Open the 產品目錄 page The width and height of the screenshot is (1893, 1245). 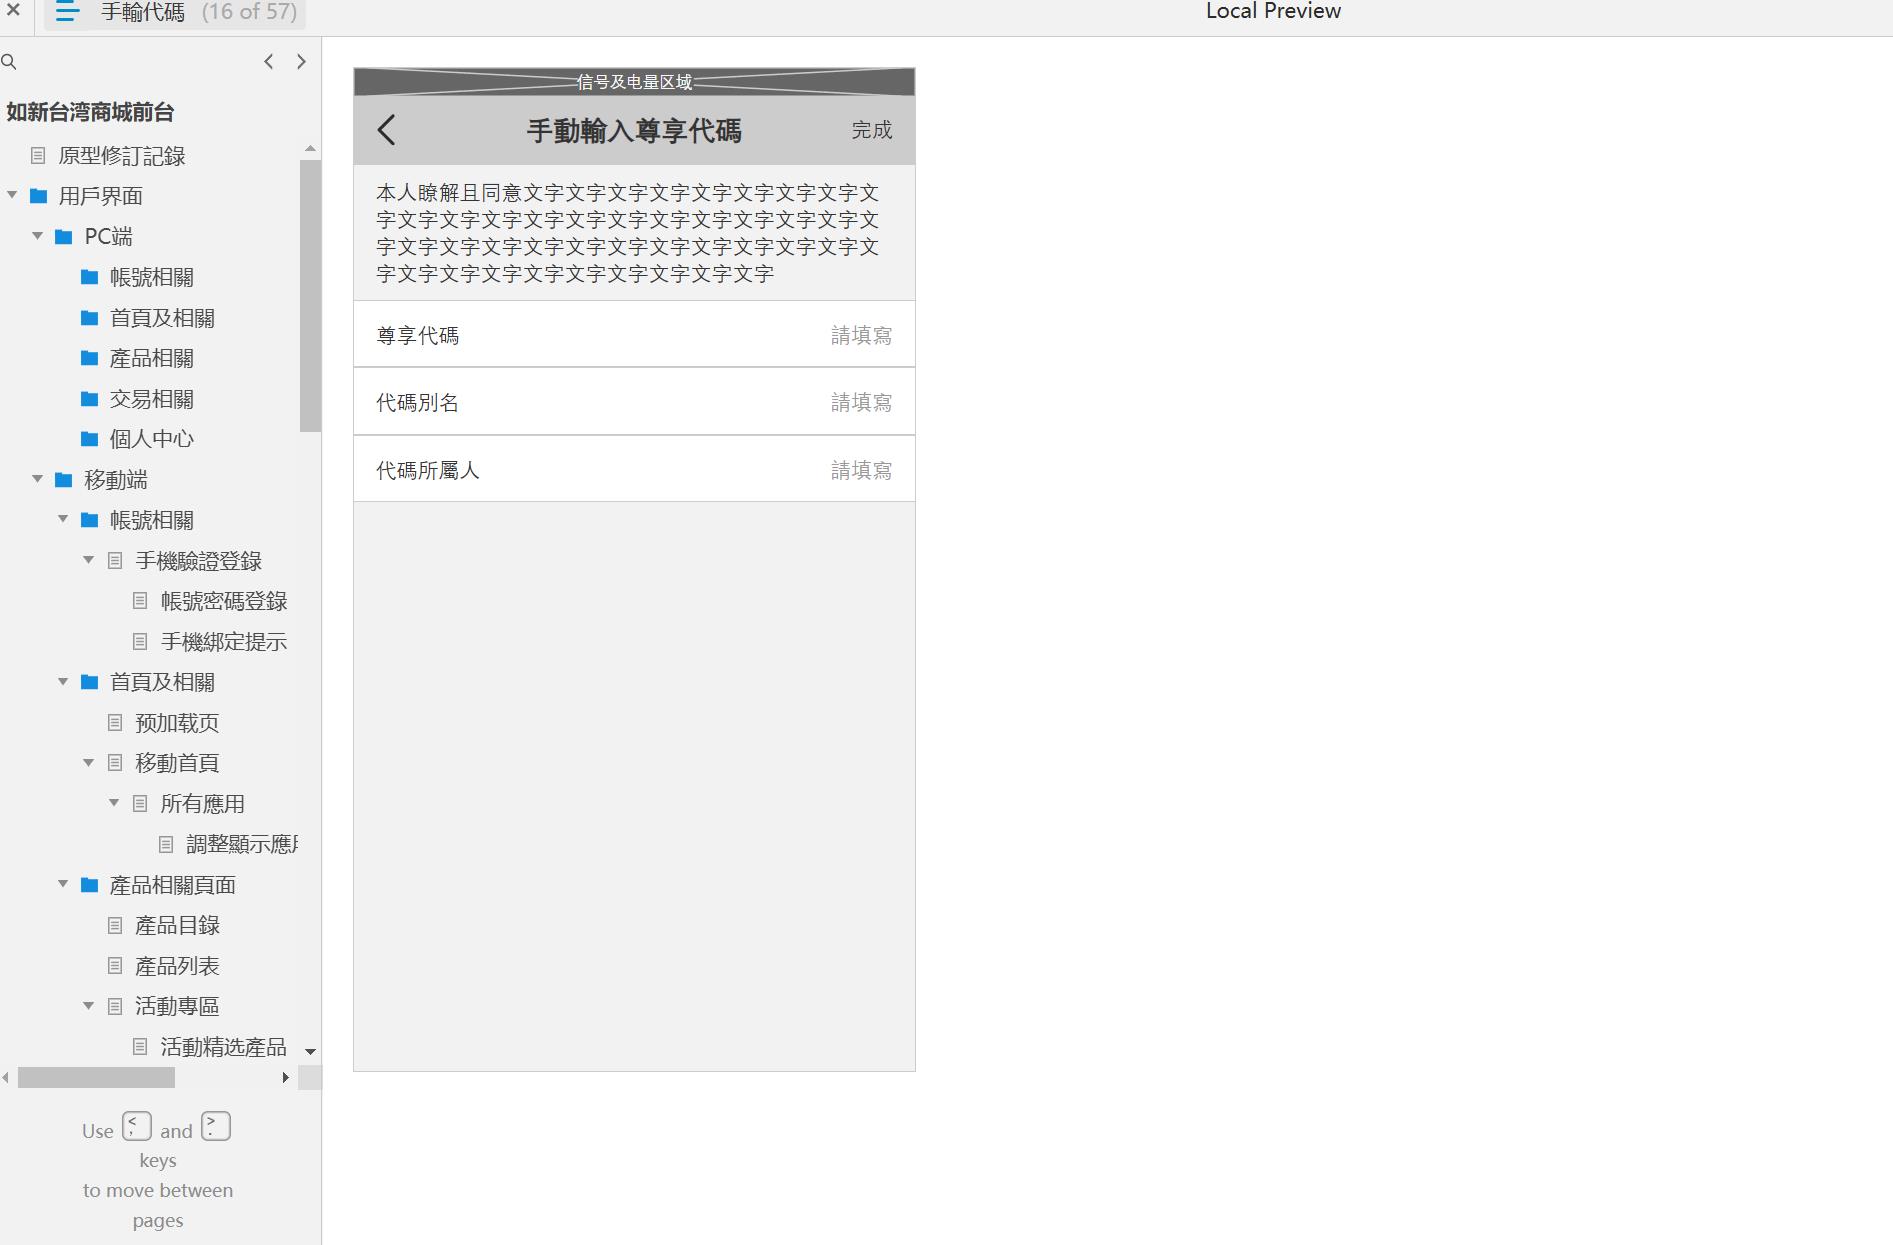pyautogui.click(x=177, y=926)
